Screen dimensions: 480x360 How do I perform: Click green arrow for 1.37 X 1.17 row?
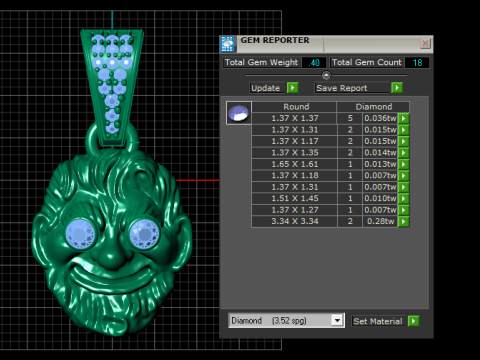pyautogui.click(x=403, y=141)
